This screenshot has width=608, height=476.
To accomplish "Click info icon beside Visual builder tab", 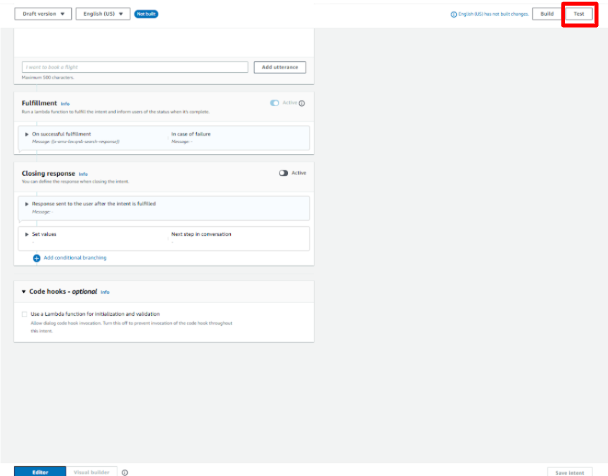I will pos(125,473).
